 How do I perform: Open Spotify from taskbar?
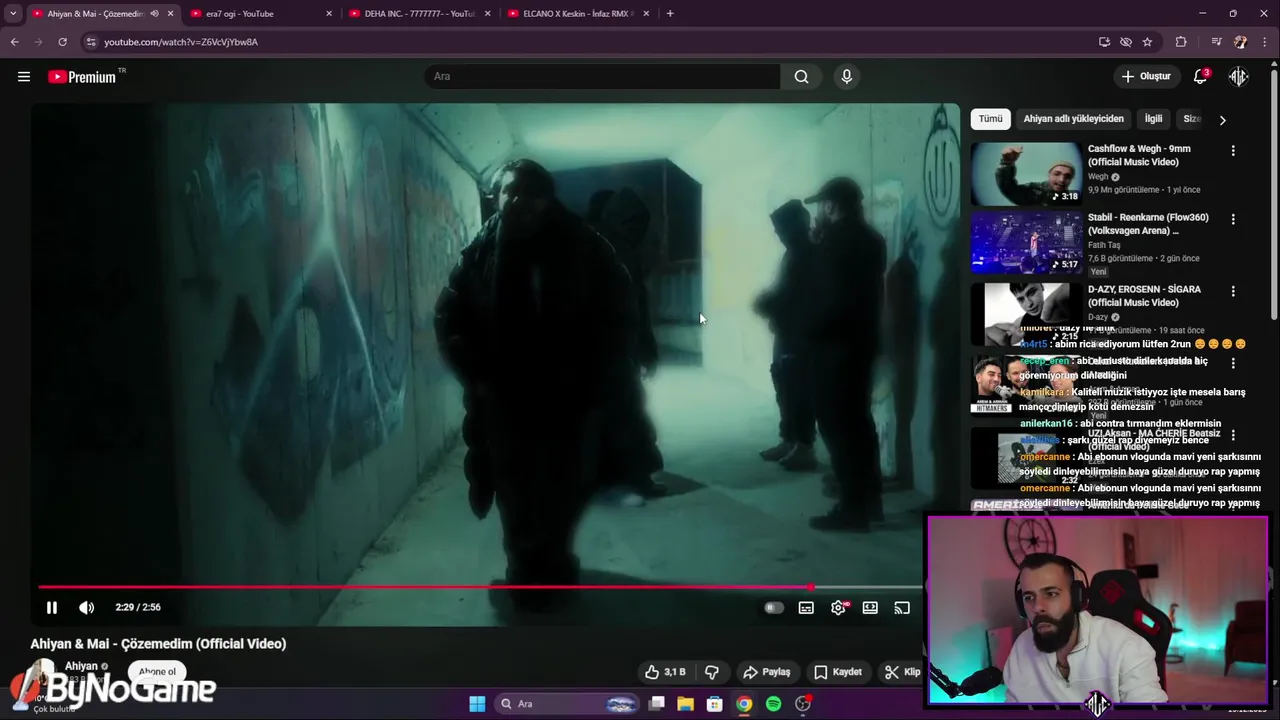coord(773,704)
